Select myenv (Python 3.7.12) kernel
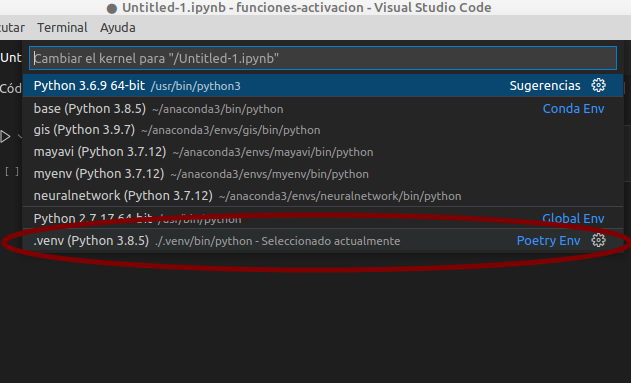Screen dimensions: 631x383 pos(323,174)
